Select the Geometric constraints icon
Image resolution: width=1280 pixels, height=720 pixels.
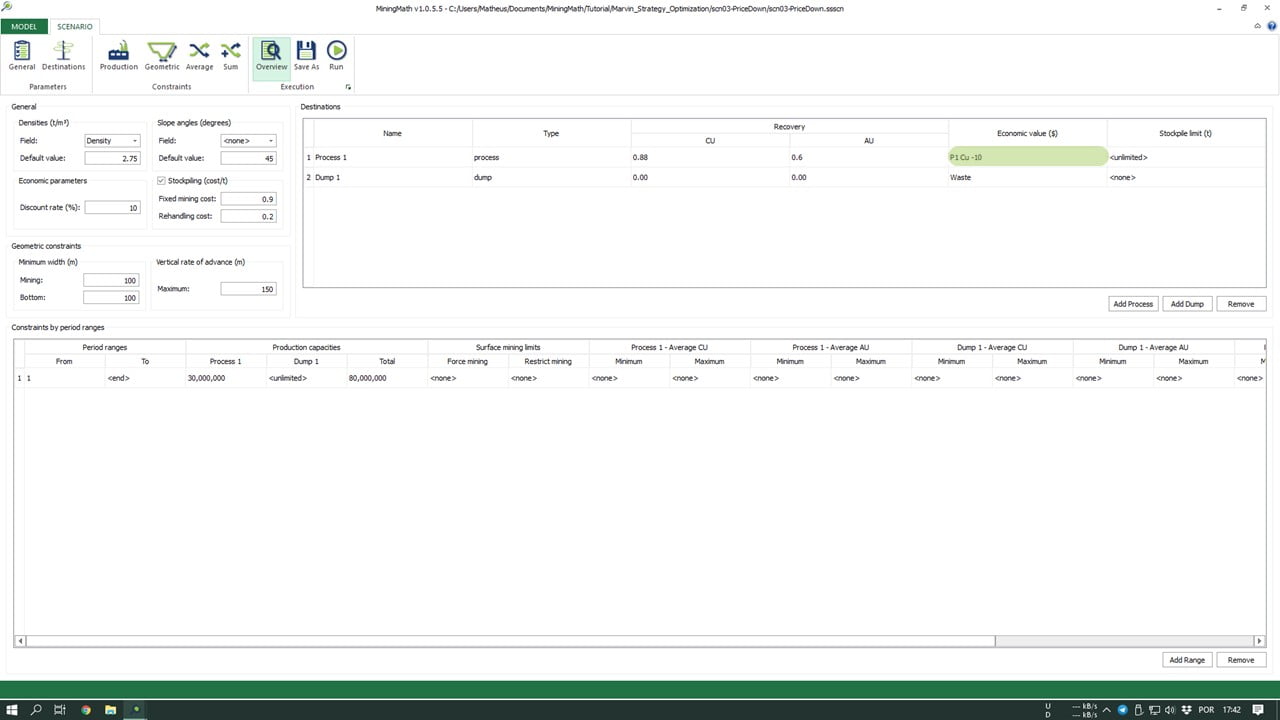162,55
